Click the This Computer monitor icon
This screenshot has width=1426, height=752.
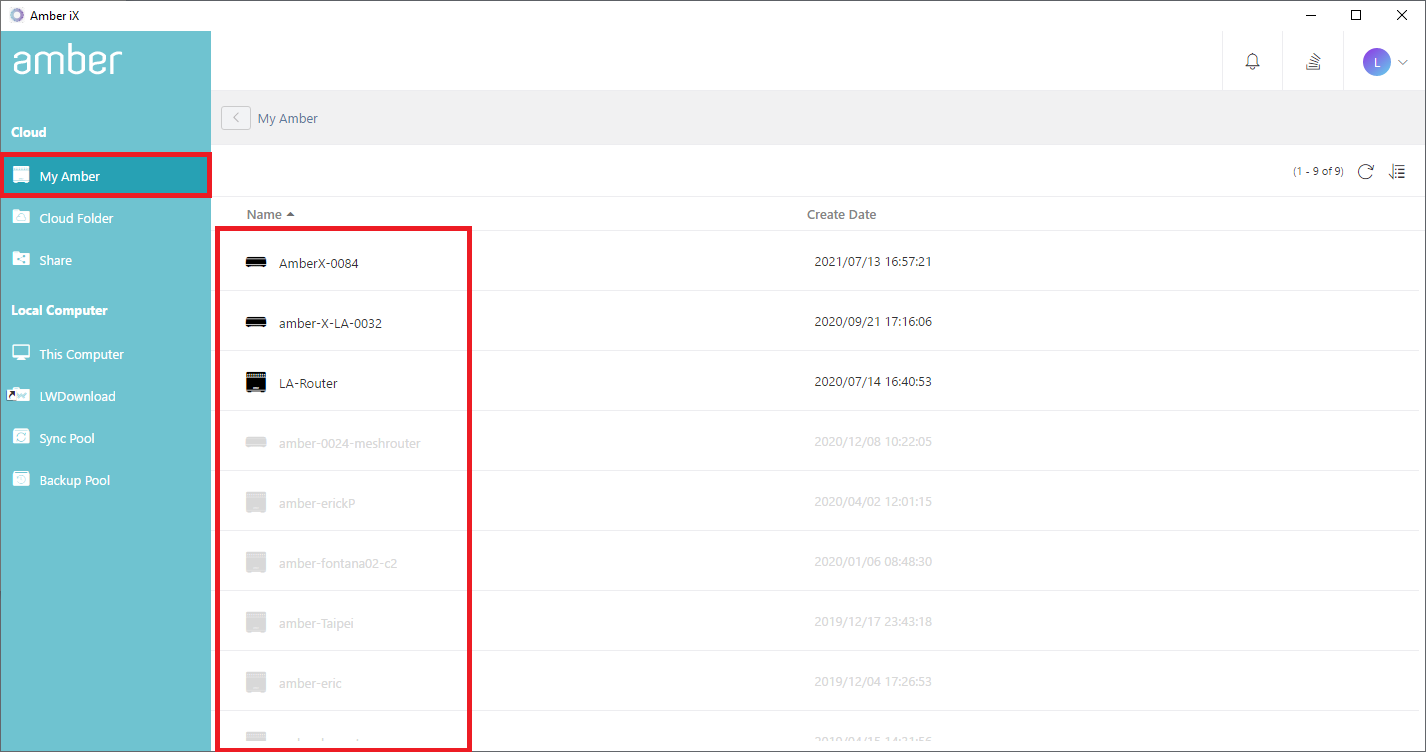pyautogui.click(x=21, y=353)
